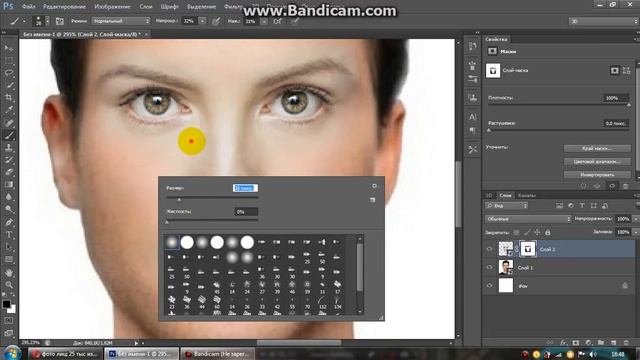Click the Windows Start button
Viewport: 640px width, 360px height.
click(x=12, y=353)
